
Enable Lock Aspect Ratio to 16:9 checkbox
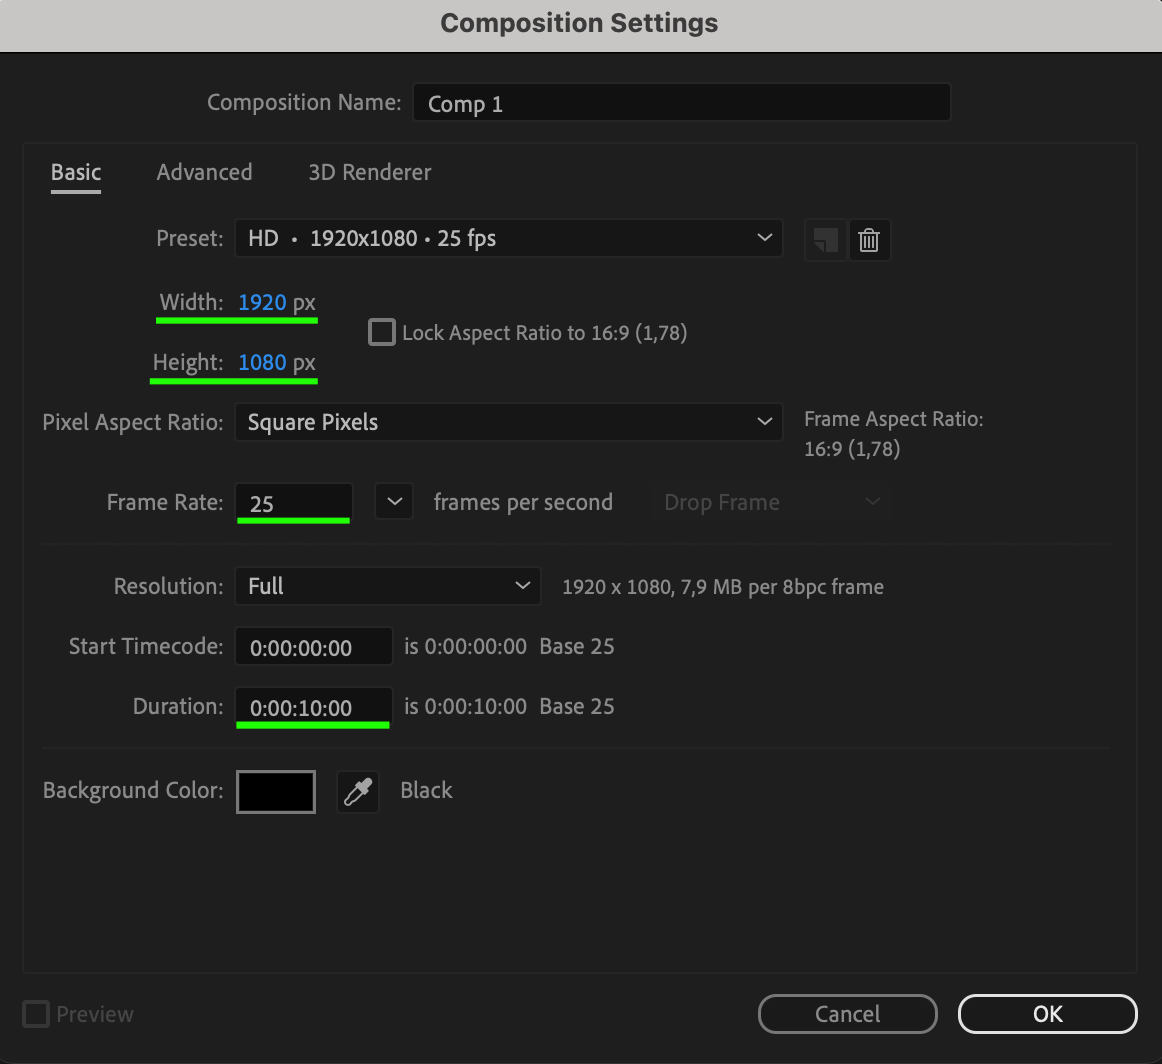pyautogui.click(x=382, y=332)
